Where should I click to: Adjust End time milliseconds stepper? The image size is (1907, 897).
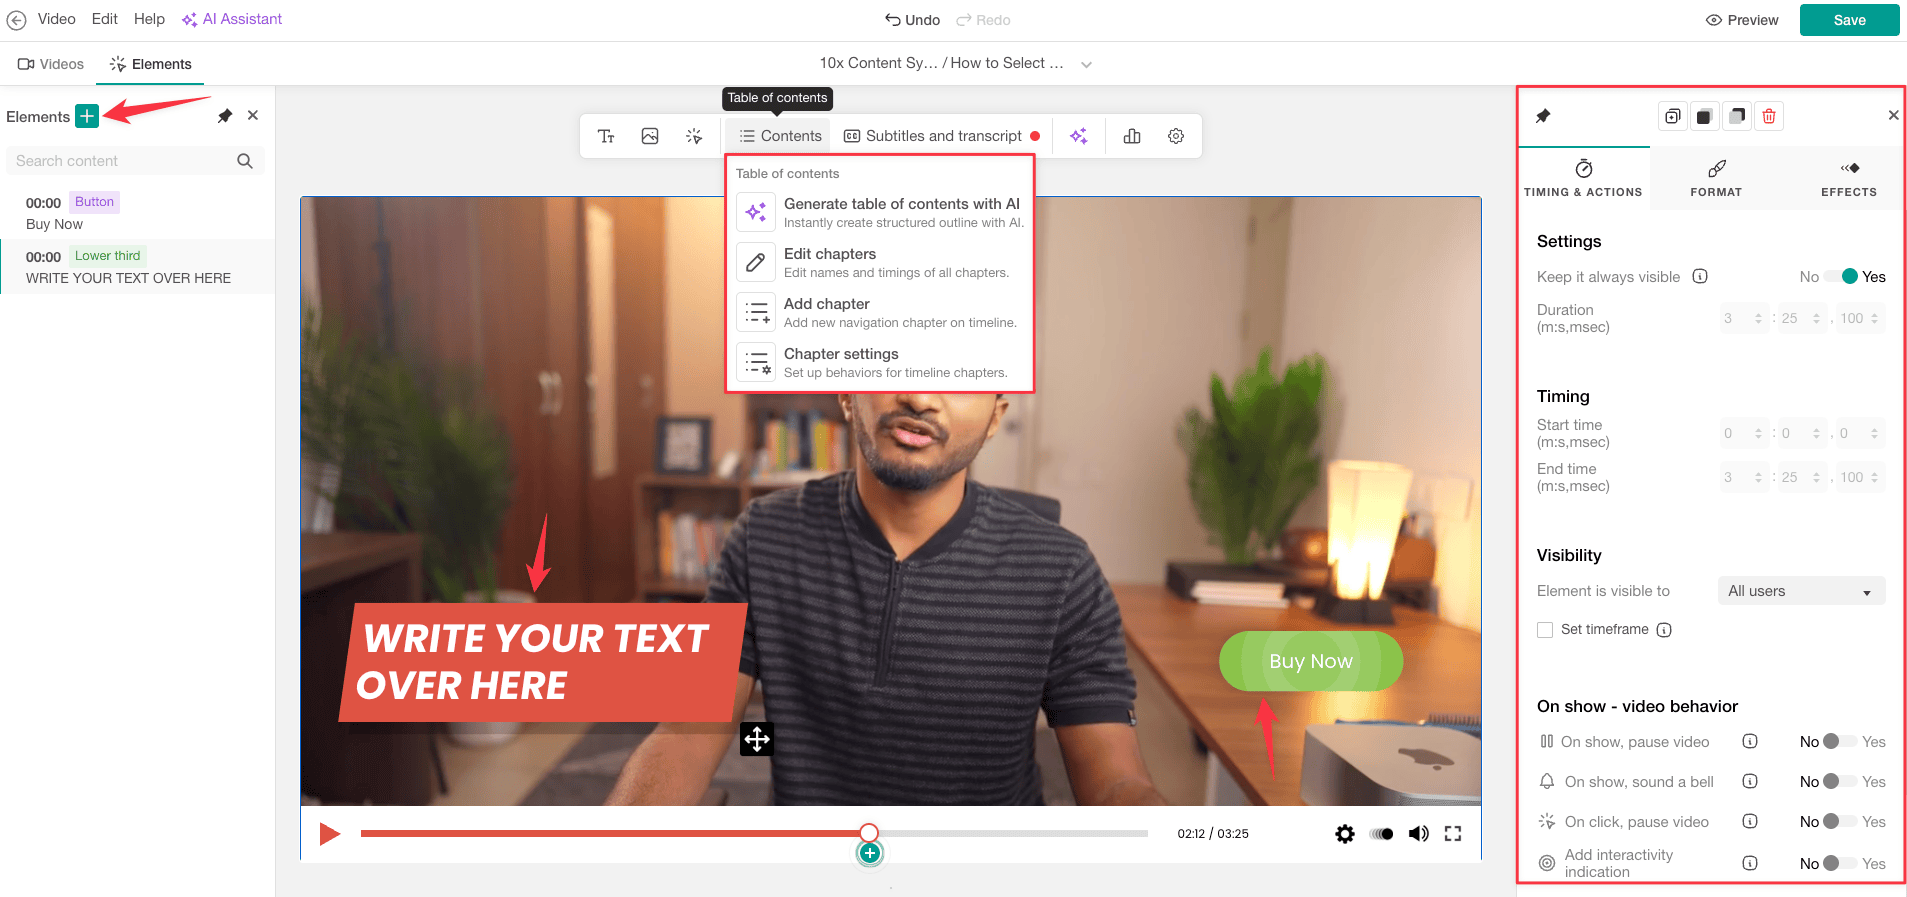[x=1874, y=477]
